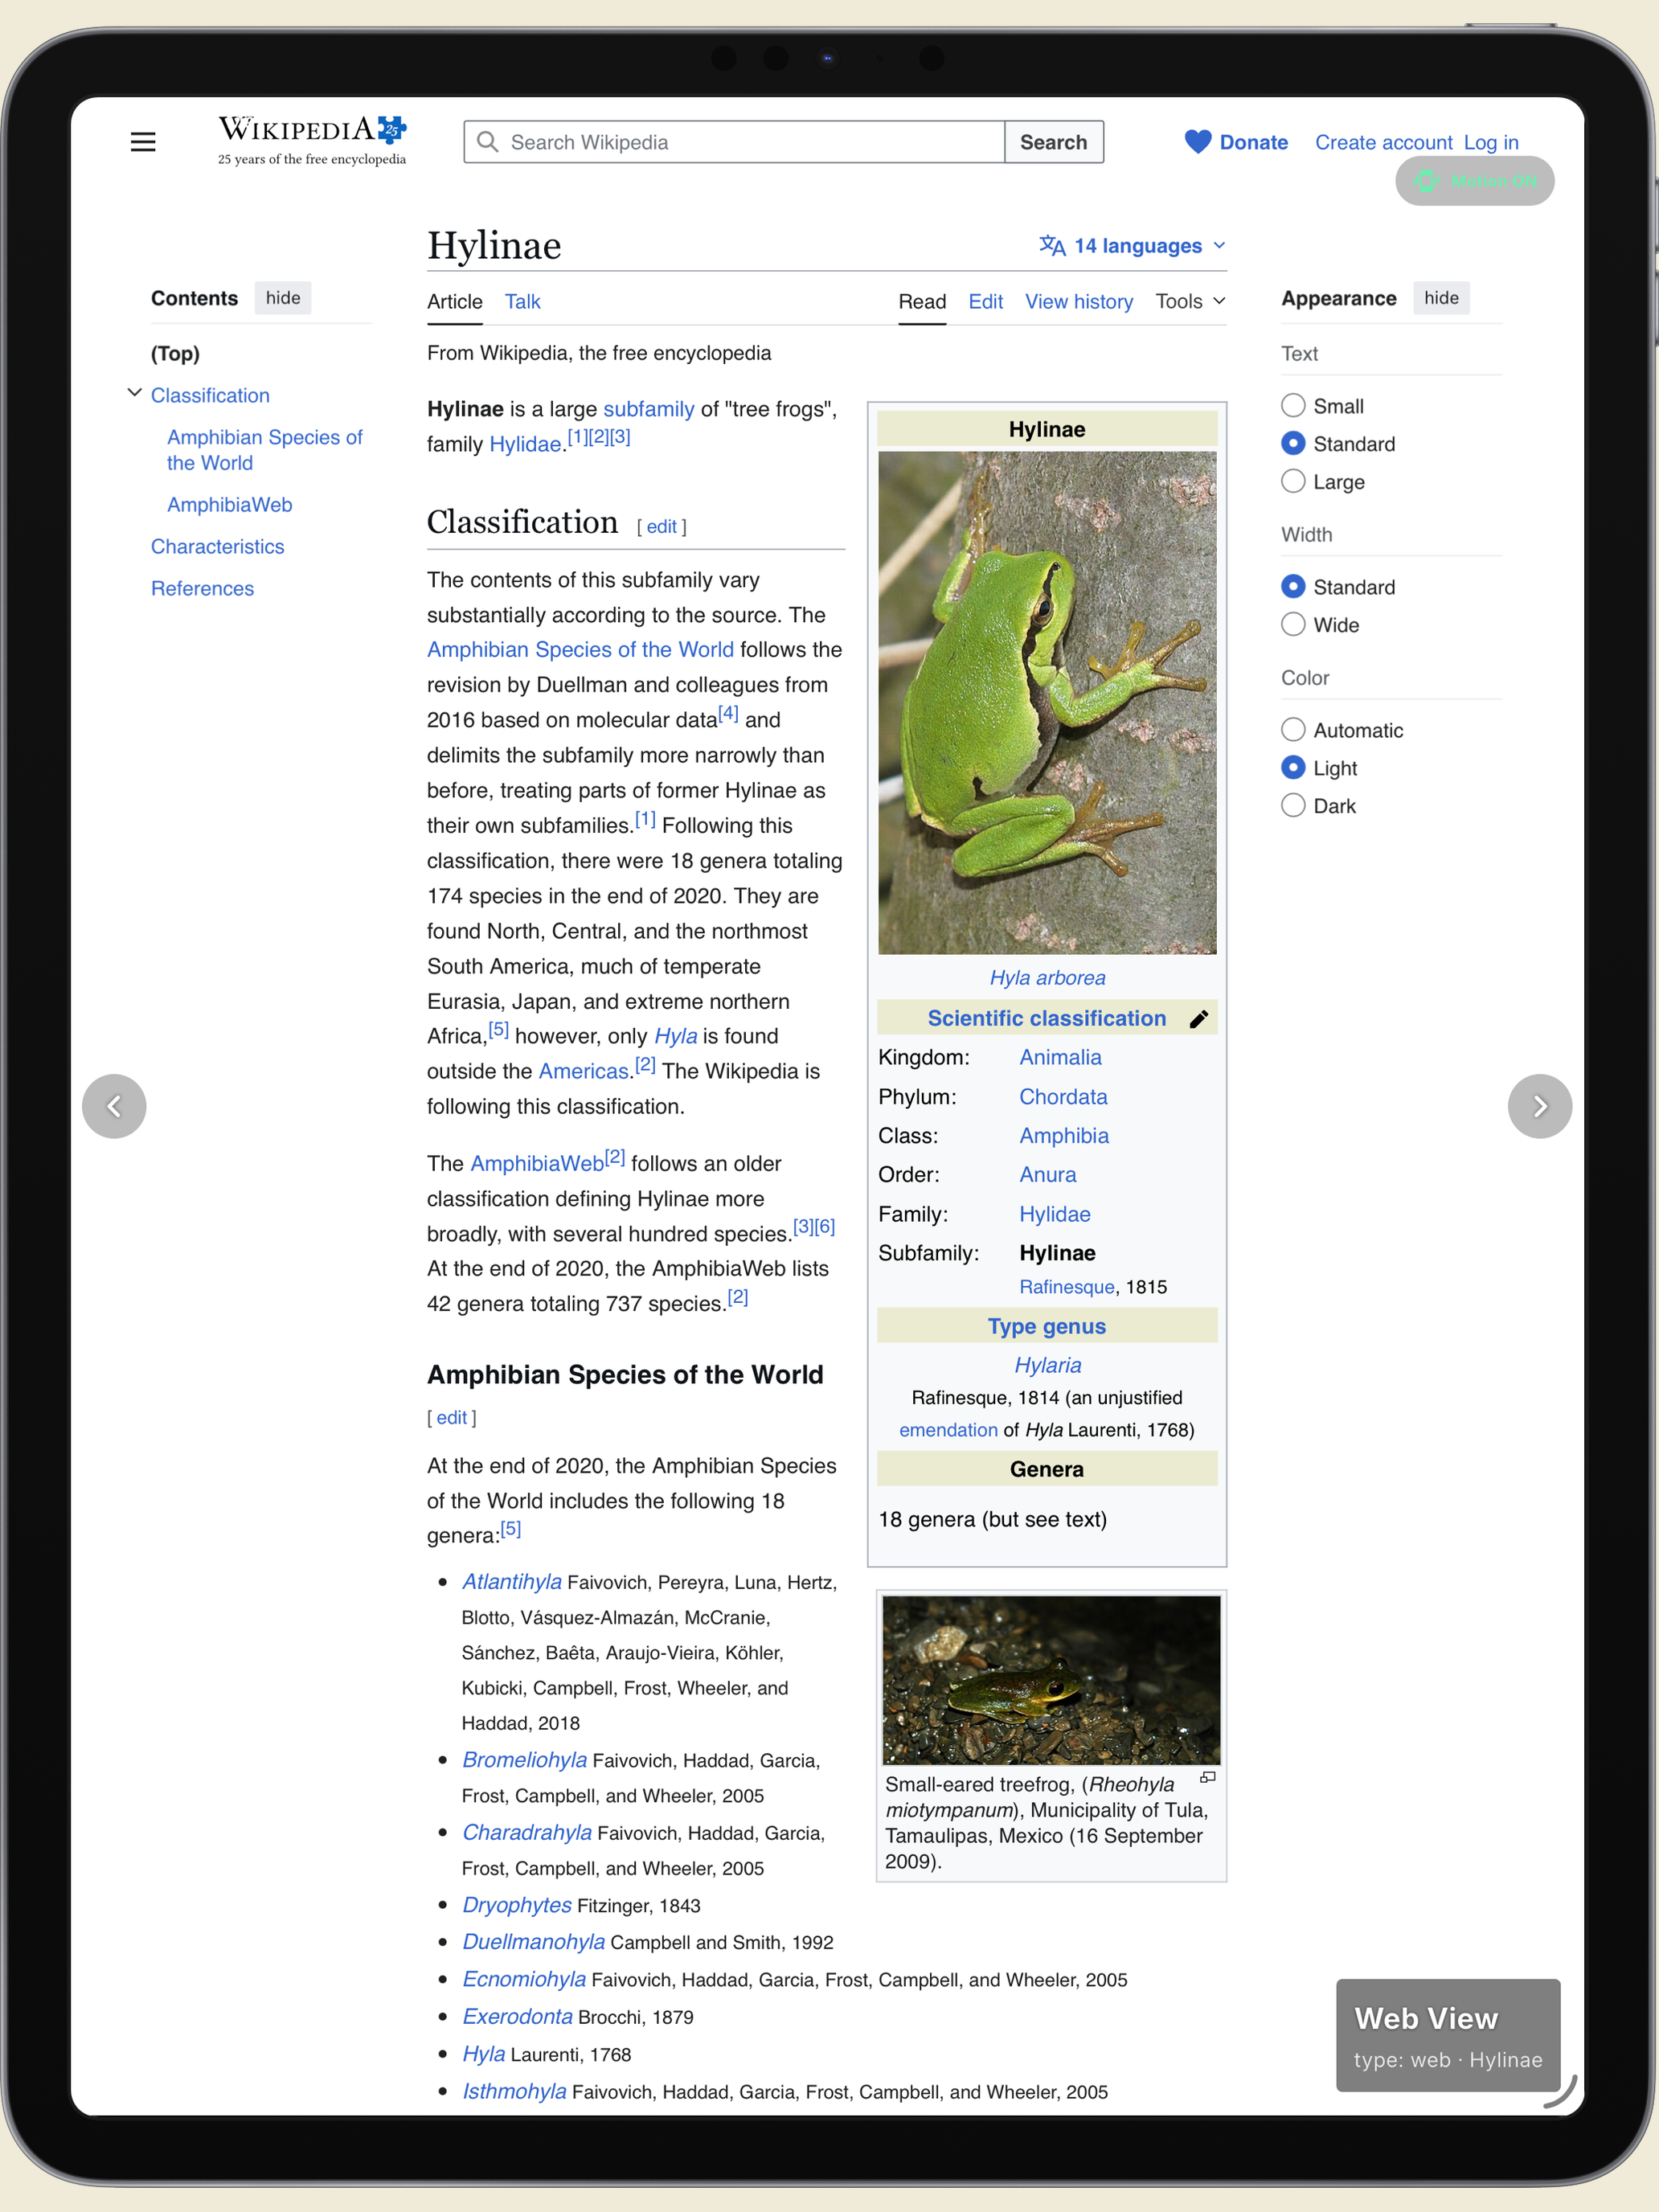Select Dark color mode

(1293, 805)
